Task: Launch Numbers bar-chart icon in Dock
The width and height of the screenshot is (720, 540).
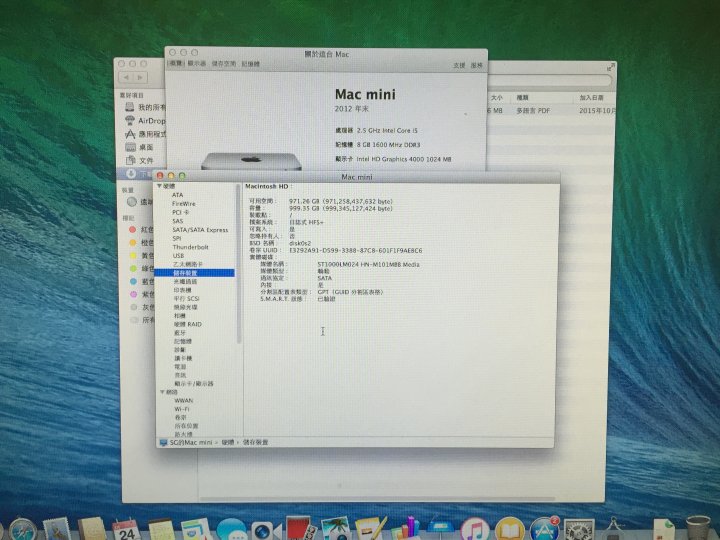Action: pyautogui.click(x=405, y=528)
